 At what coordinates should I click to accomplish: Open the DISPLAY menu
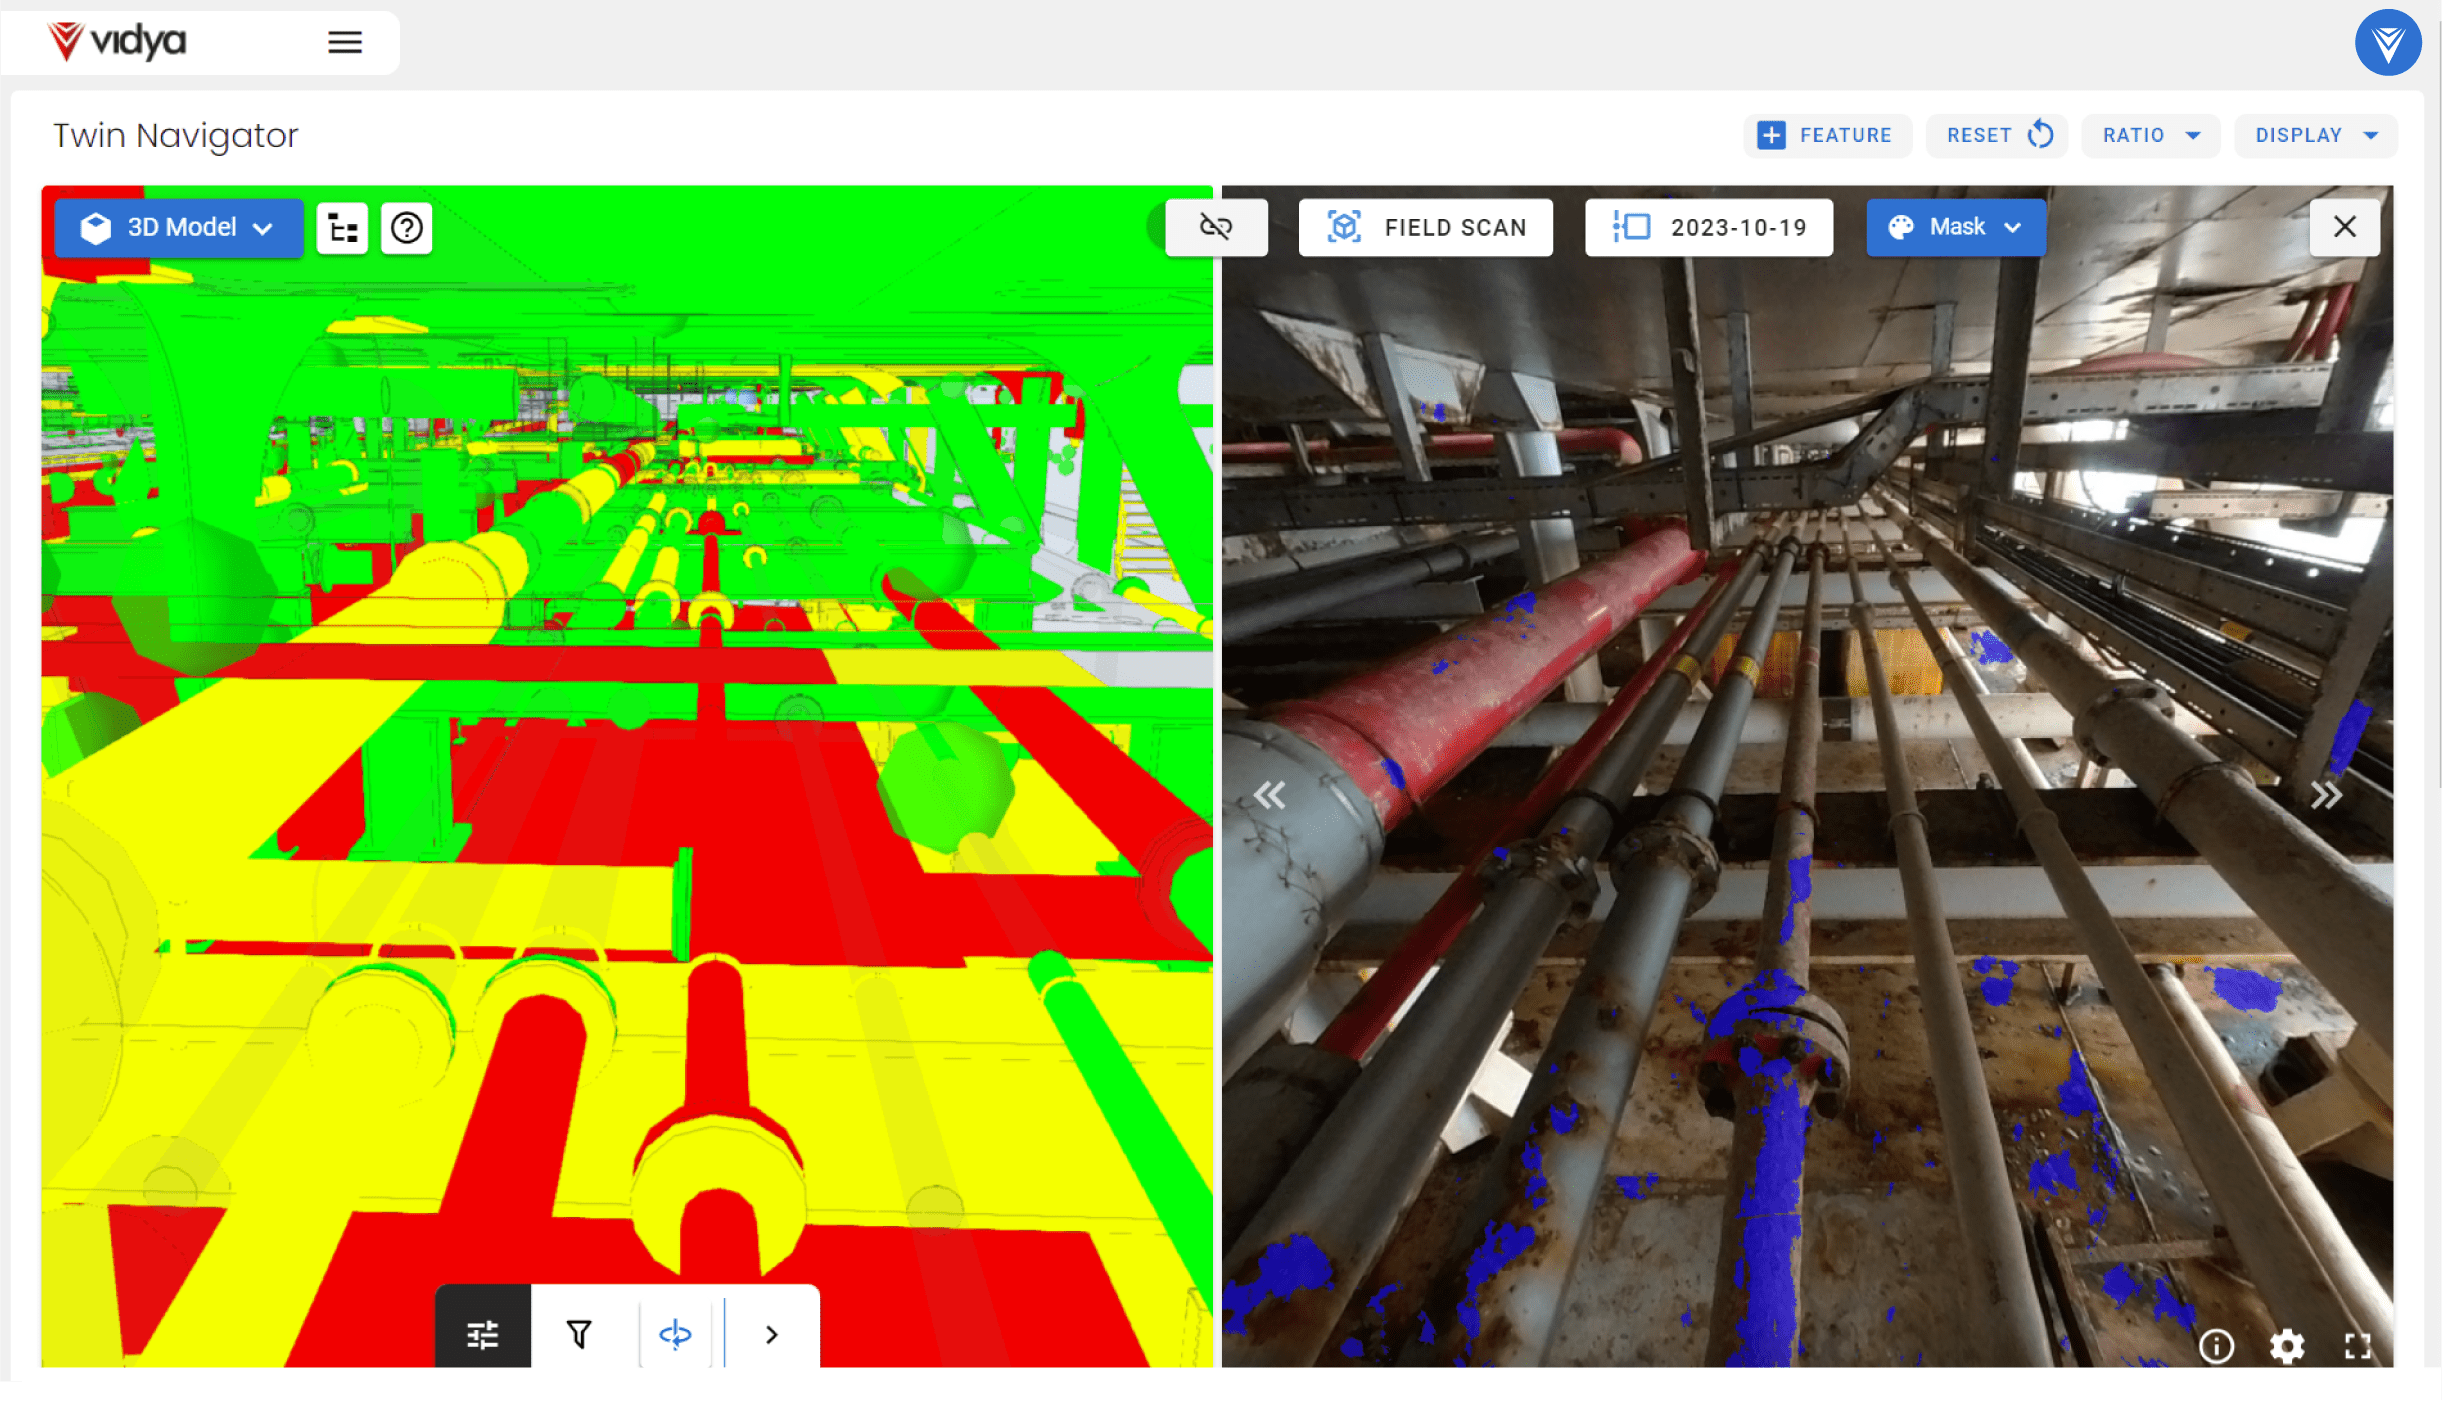(x=2316, y=135)
